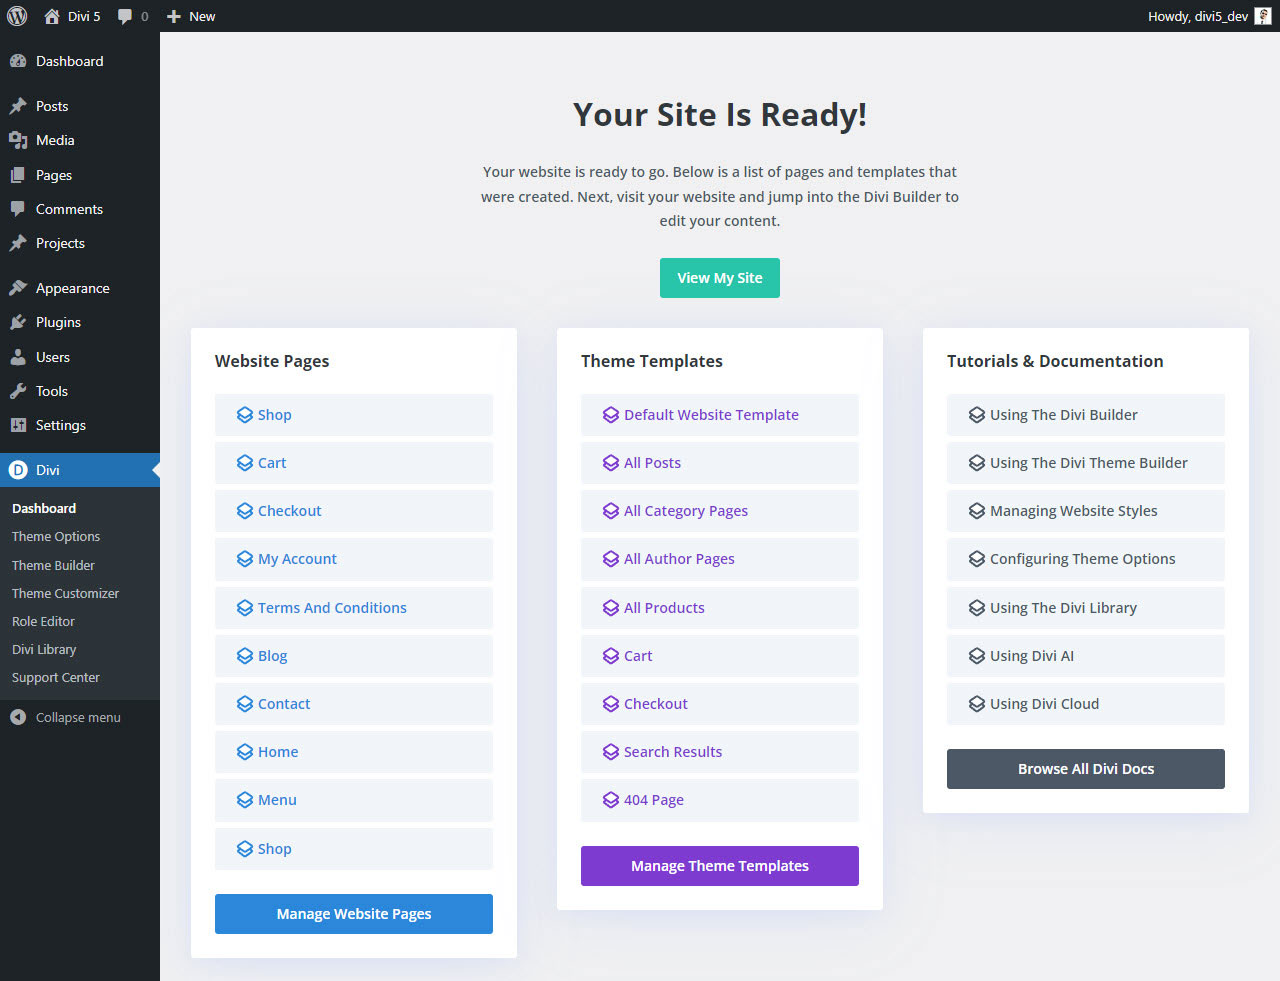Select Theme Builder from the Divi submenu

click(52, 565)
